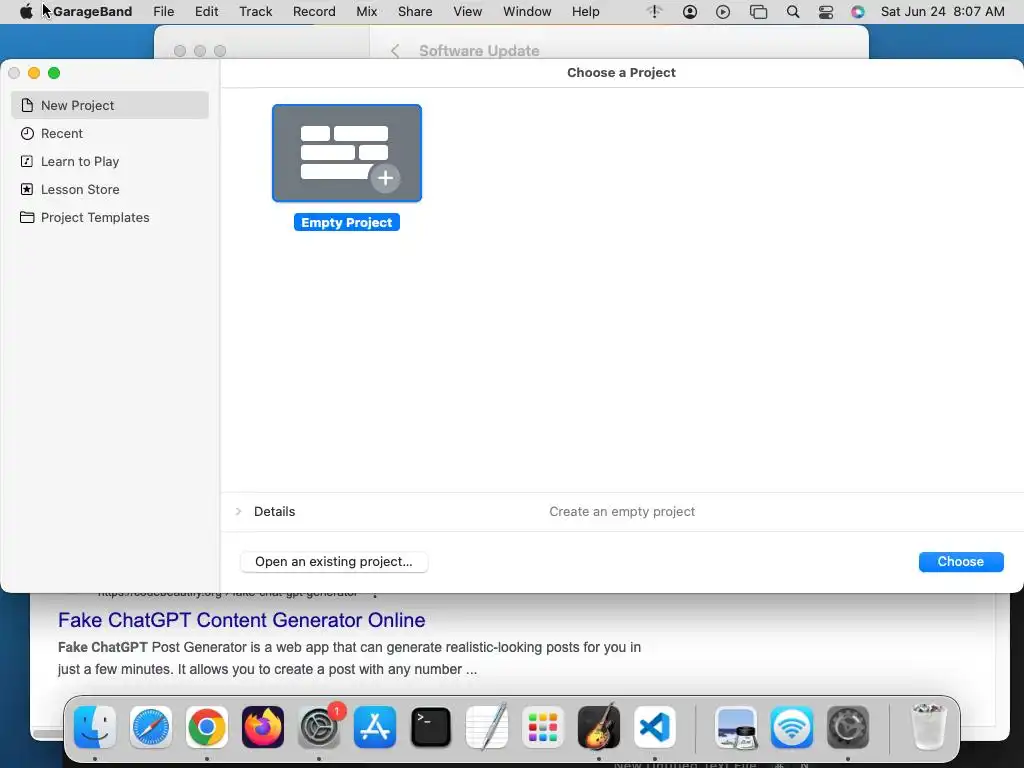The image size is (1024, 768).
Task: Open the View menu
Action: 468,12
